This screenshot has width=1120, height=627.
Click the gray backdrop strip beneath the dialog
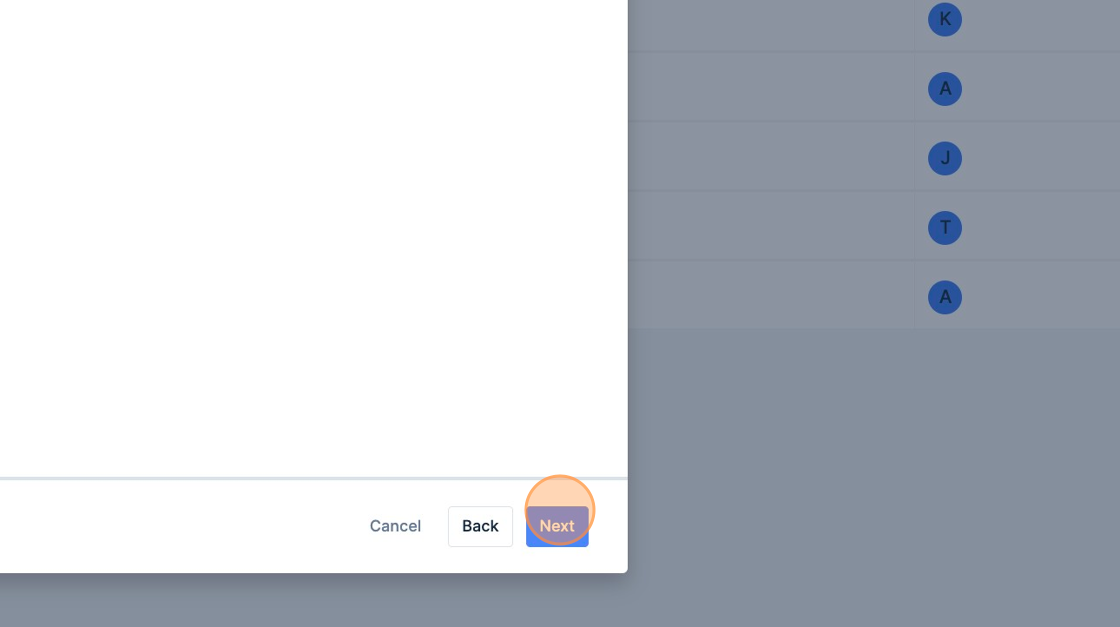coord(314,601)
